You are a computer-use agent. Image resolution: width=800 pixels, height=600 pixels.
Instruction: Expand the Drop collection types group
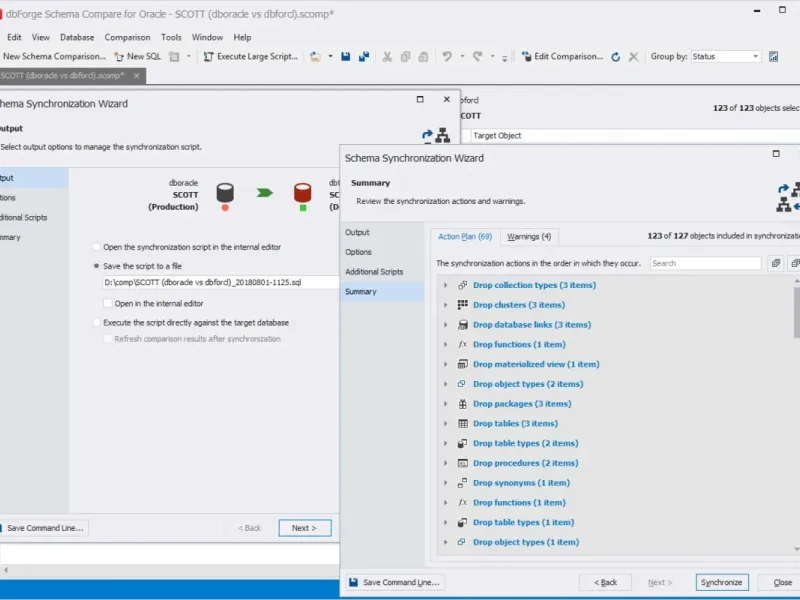[x=446, y=285]
